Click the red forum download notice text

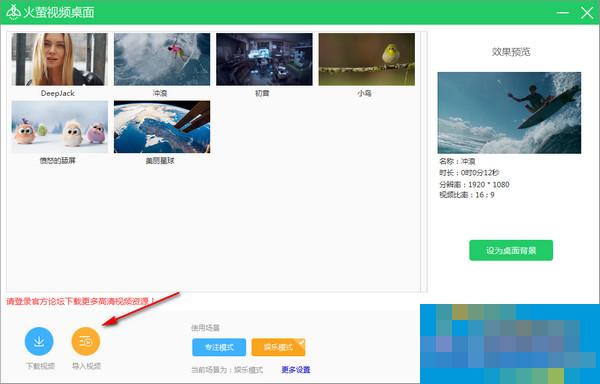(80, 301)
